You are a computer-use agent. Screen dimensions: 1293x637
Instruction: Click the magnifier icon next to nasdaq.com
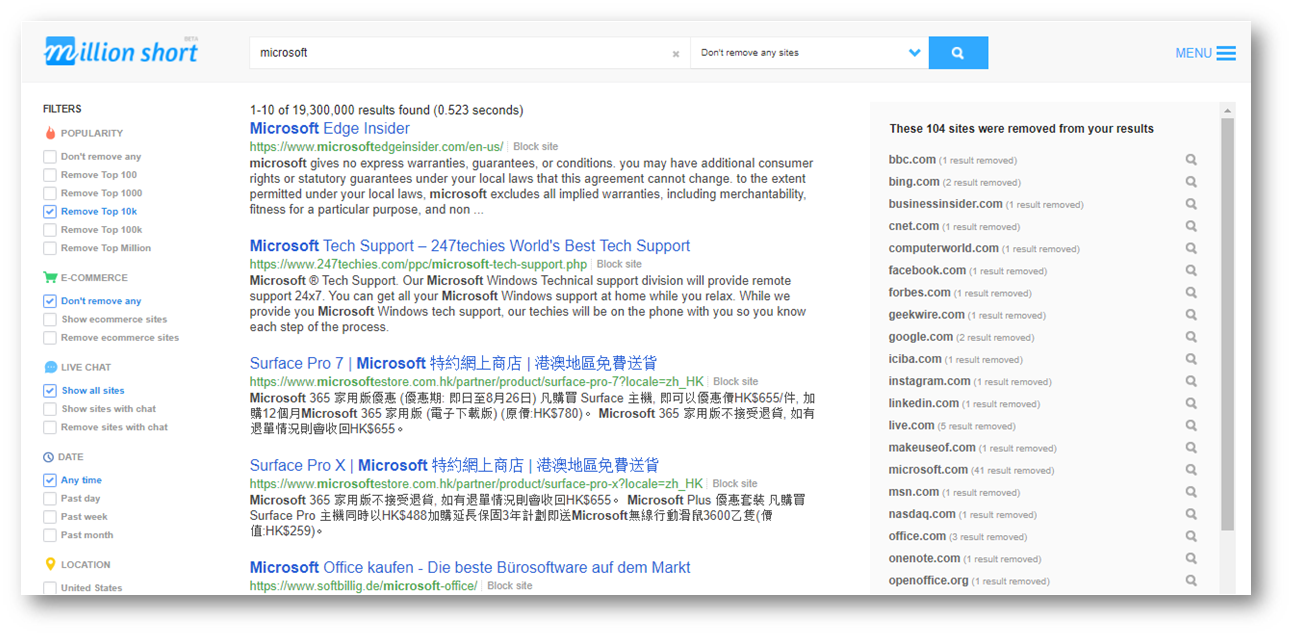pos(1191,514)
